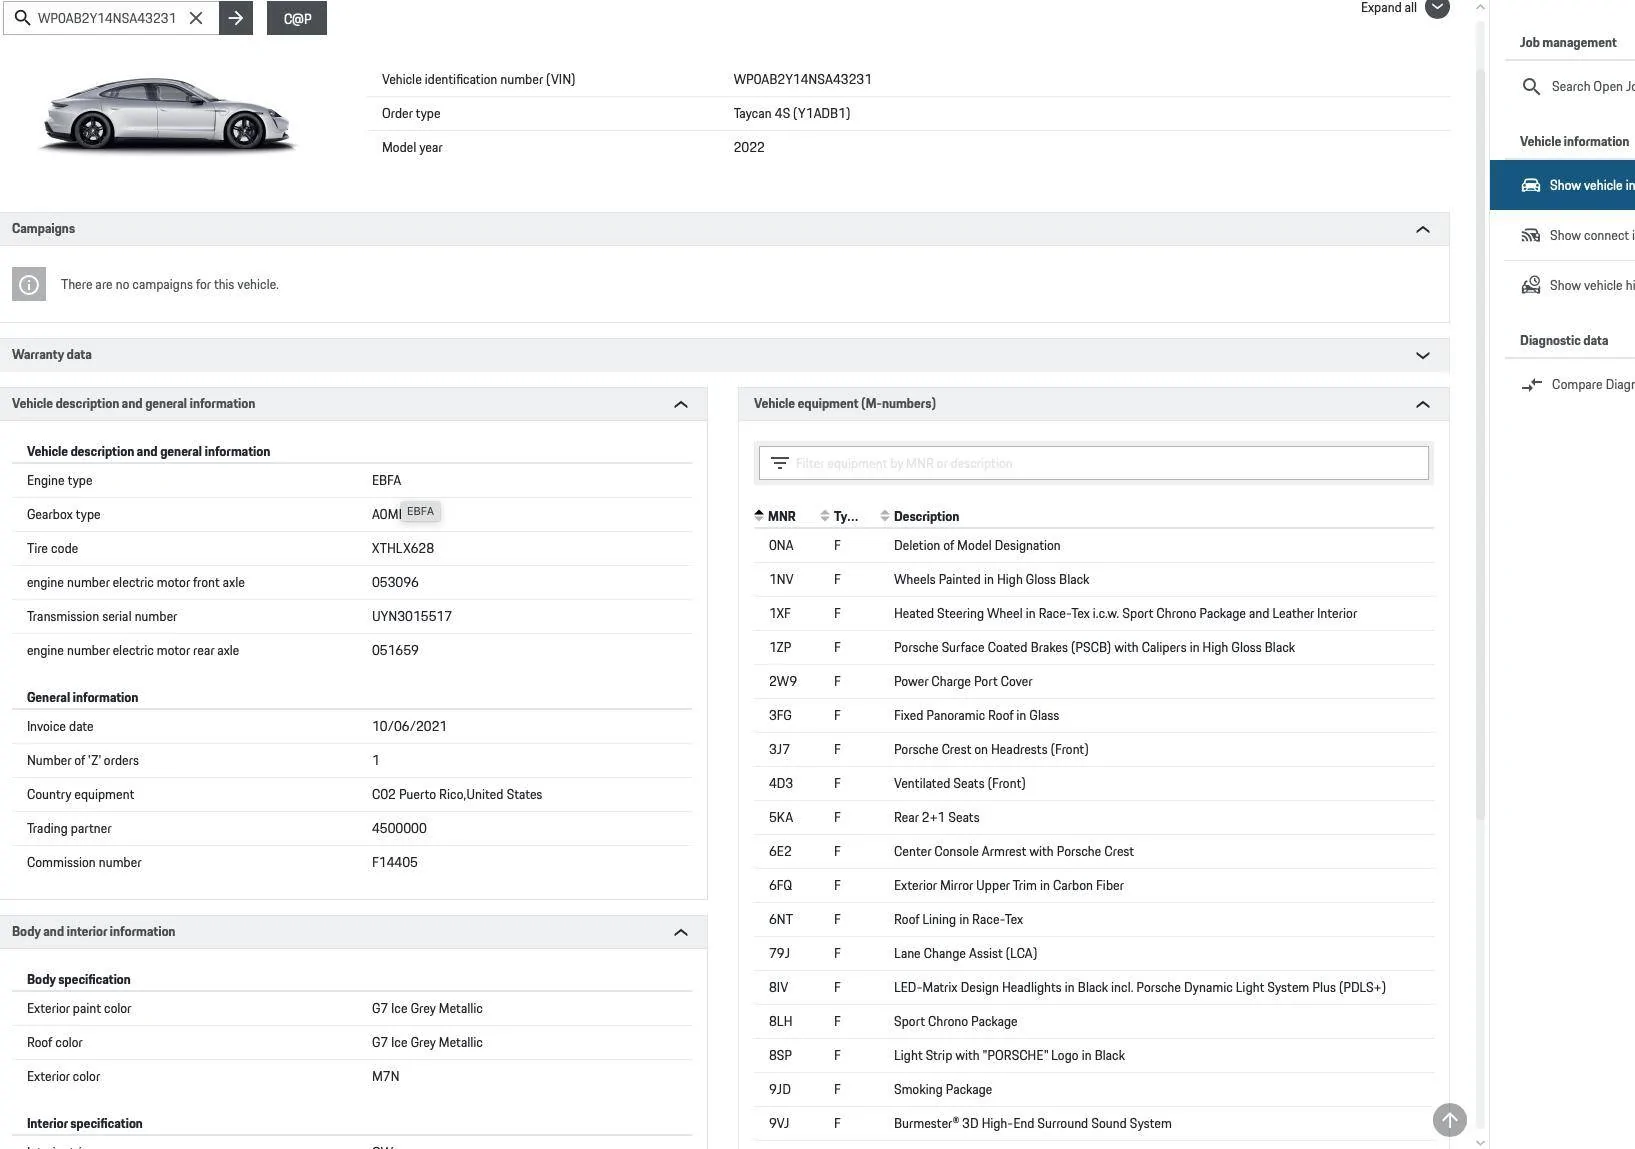Image resolution: width=1635 pixels, height=1149 pixels.
Task: Select the 6E2 Center Console Armrest row
Action: (1093, 852)
